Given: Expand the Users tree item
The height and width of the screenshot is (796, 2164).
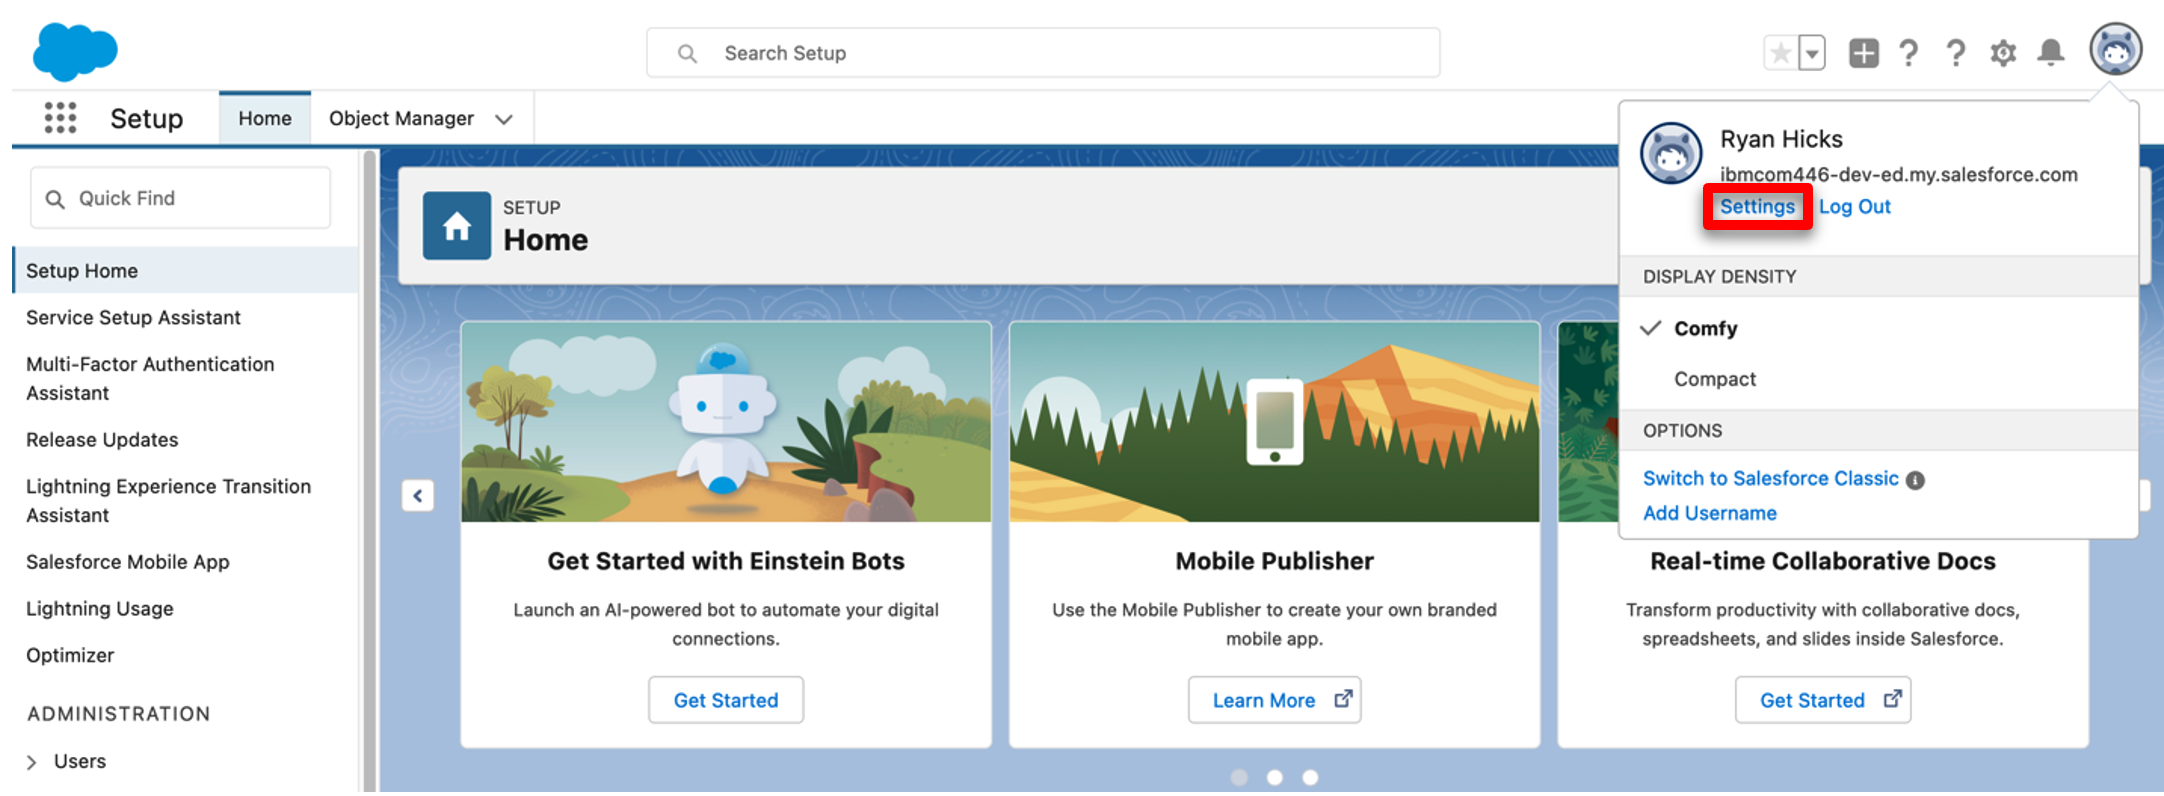Looking at the screenshot, I should click(x=32, y=762).
